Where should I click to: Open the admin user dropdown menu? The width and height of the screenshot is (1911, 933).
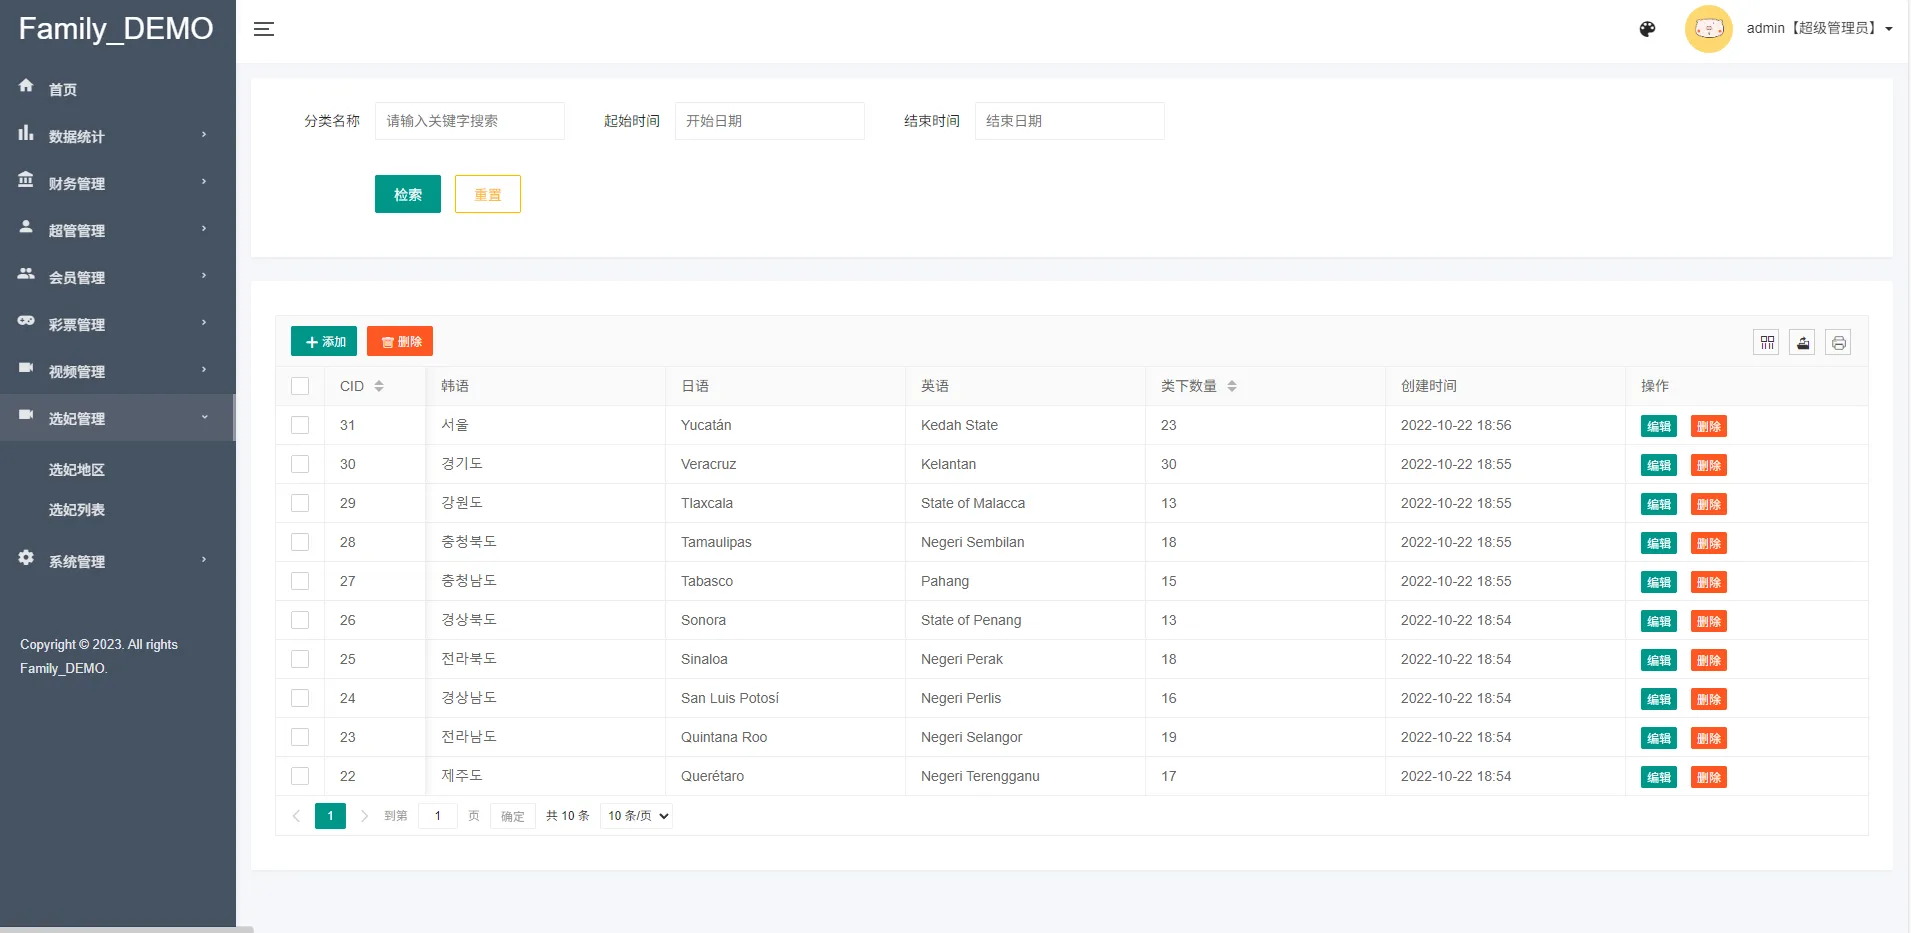coord(1819,29)
